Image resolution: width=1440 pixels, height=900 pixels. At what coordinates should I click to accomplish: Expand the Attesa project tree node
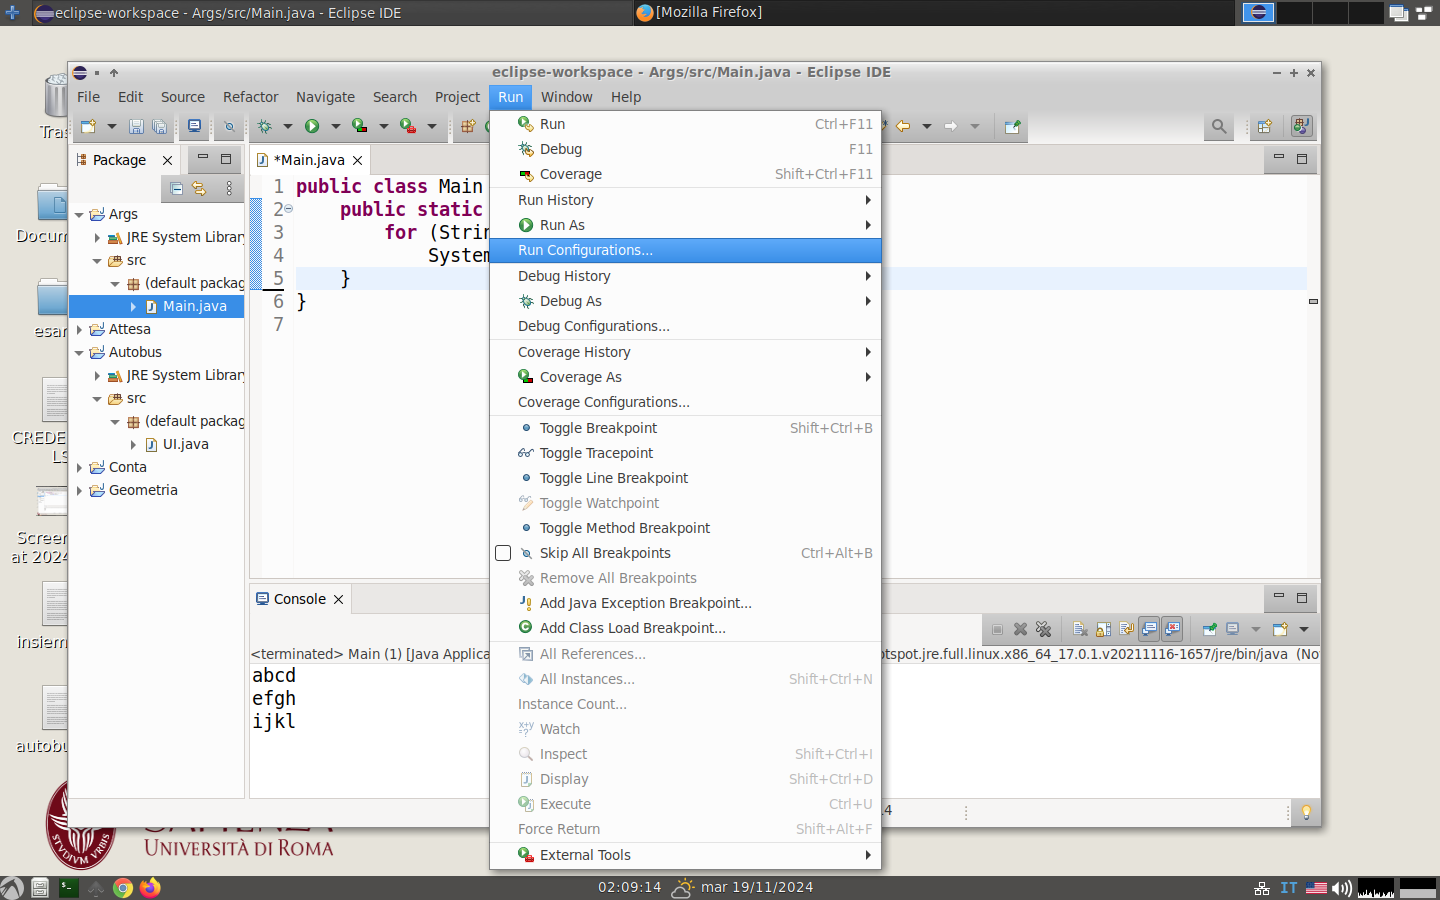click(80, 329)
